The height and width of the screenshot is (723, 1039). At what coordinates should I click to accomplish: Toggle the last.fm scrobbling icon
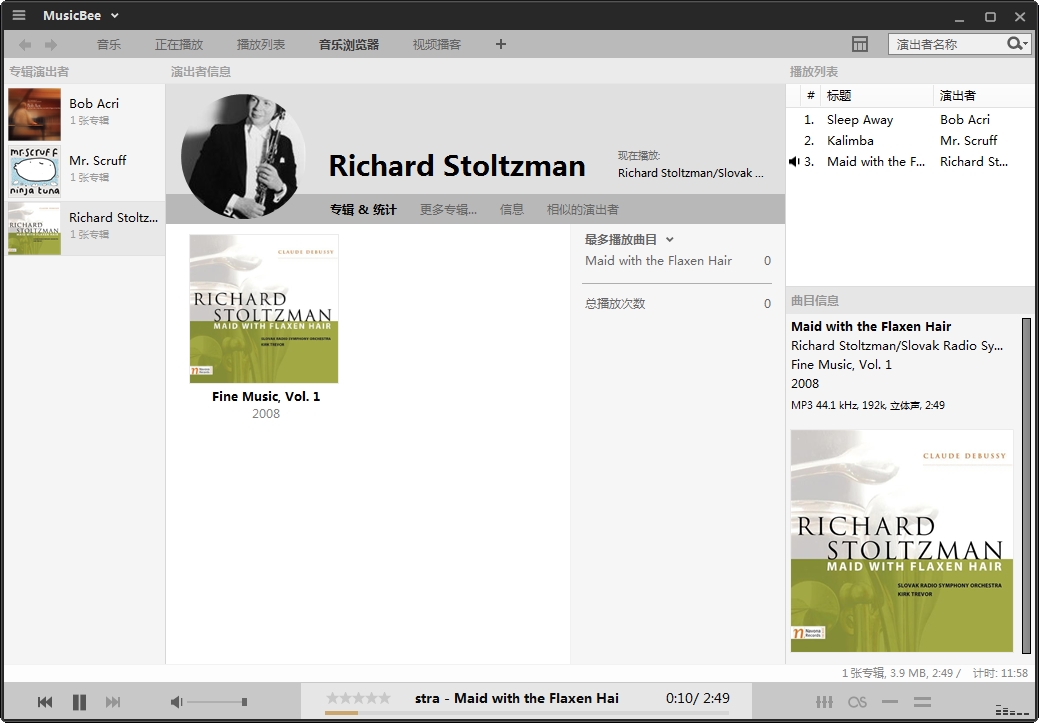[857, 702]
